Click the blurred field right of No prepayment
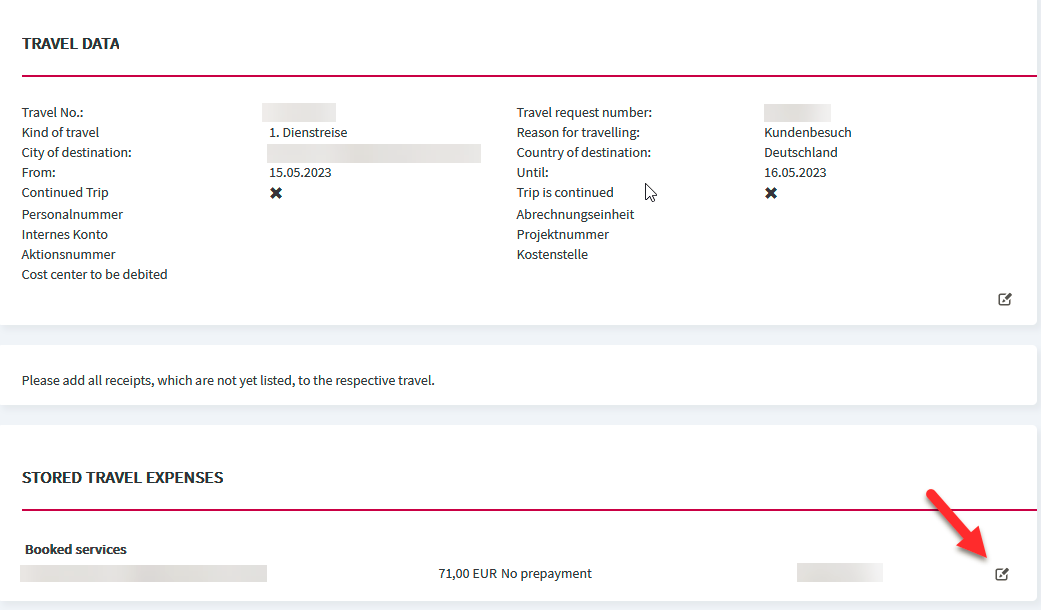The height and width of the screenshot is (610, 1041). point(840,572)
